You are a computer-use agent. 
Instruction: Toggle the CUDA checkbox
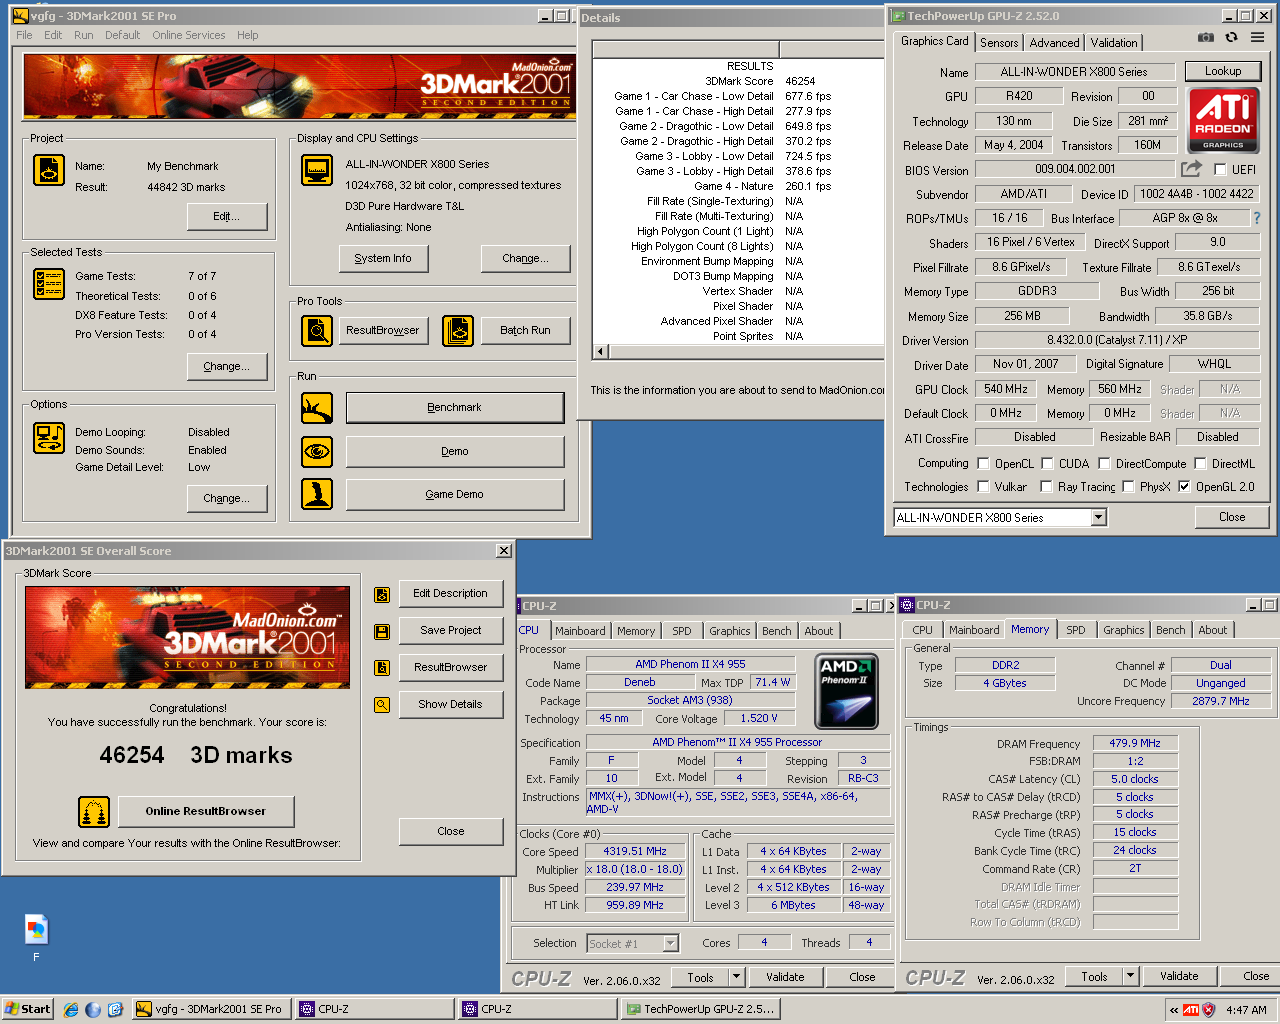(x=1047, y=464)
